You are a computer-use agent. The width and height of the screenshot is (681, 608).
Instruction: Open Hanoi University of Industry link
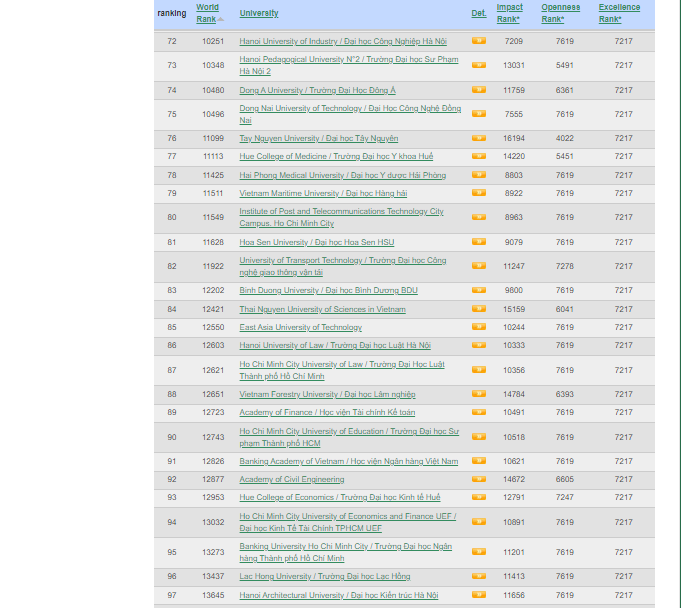click(343, 41)
